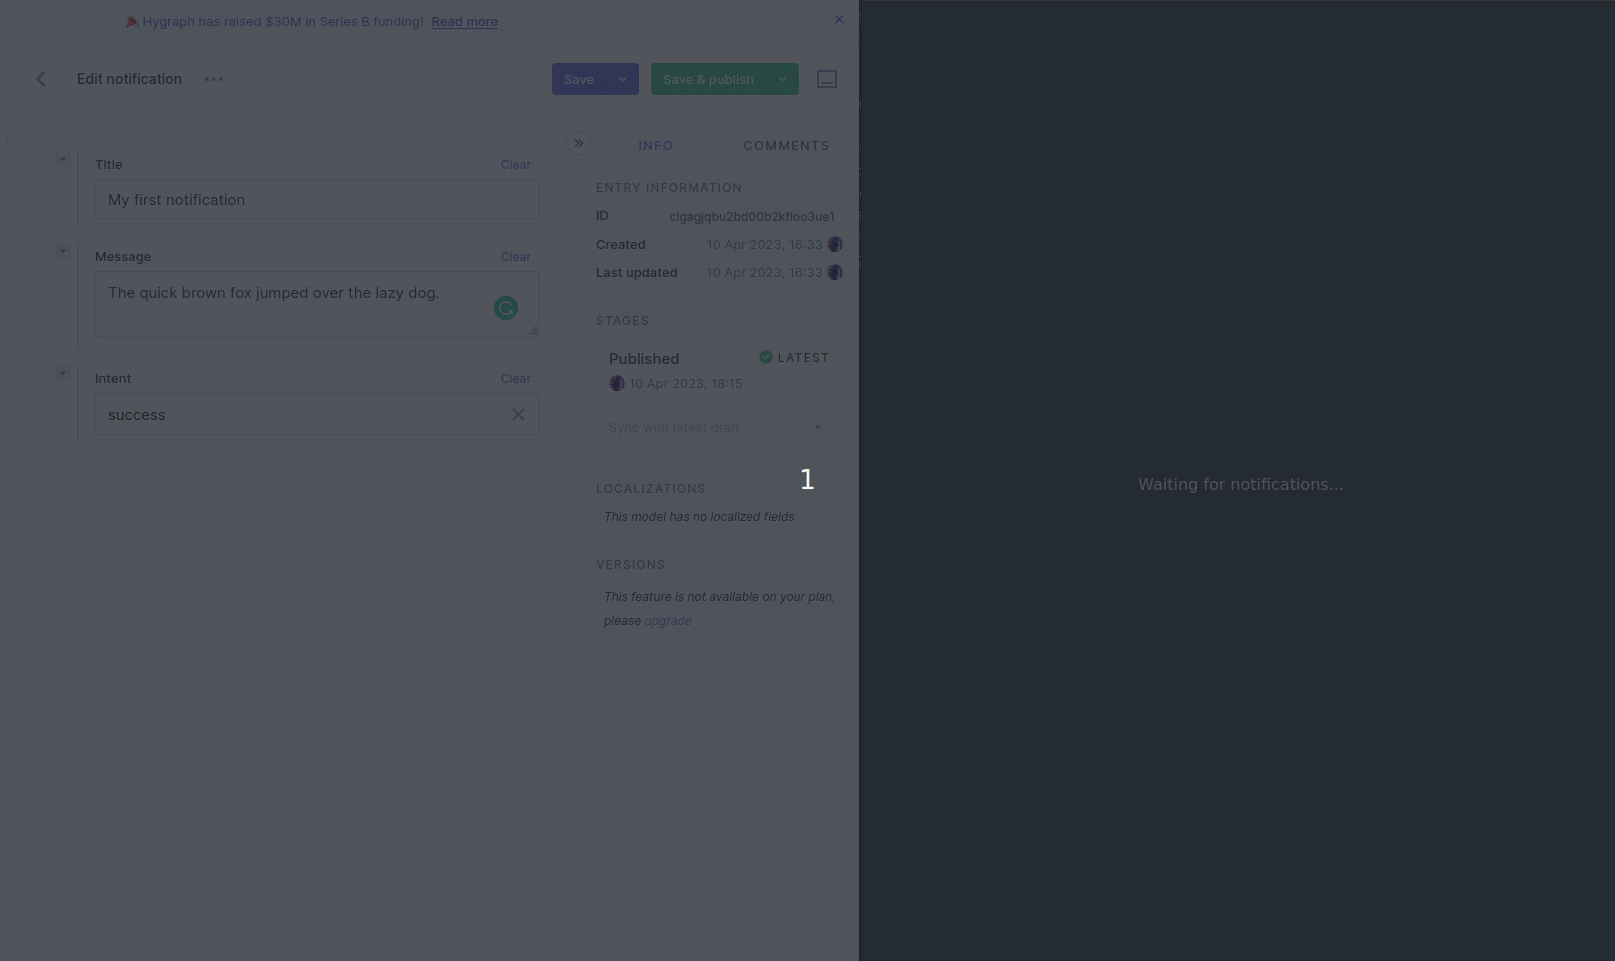Remove the success intent using the X icon

tap(518, 414)
